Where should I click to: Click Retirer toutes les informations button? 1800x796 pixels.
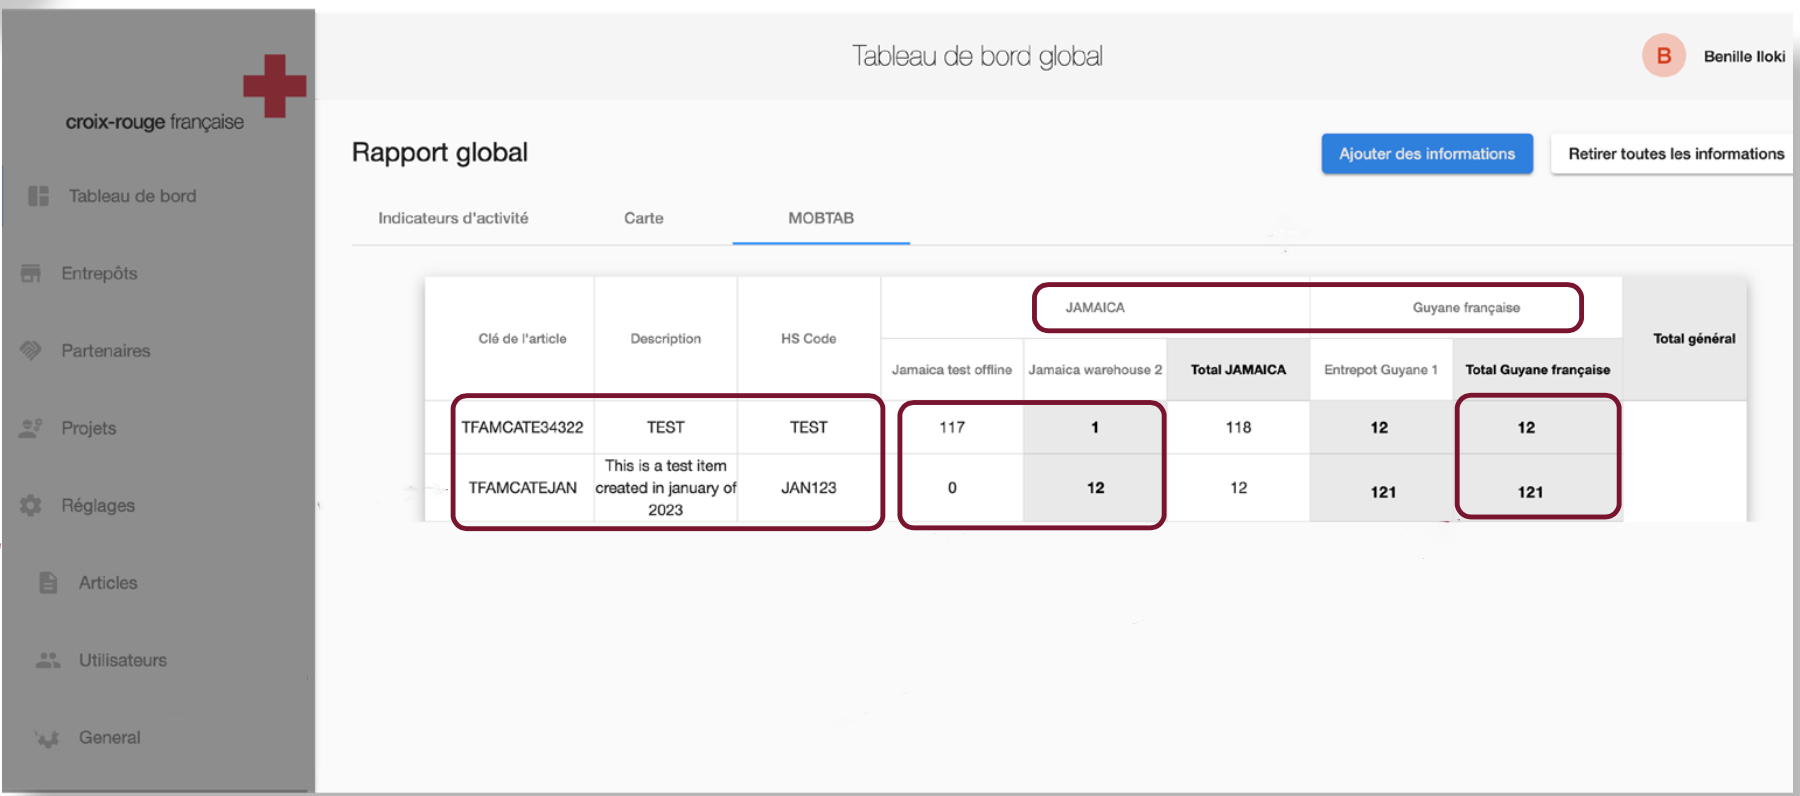point(1675,154)
